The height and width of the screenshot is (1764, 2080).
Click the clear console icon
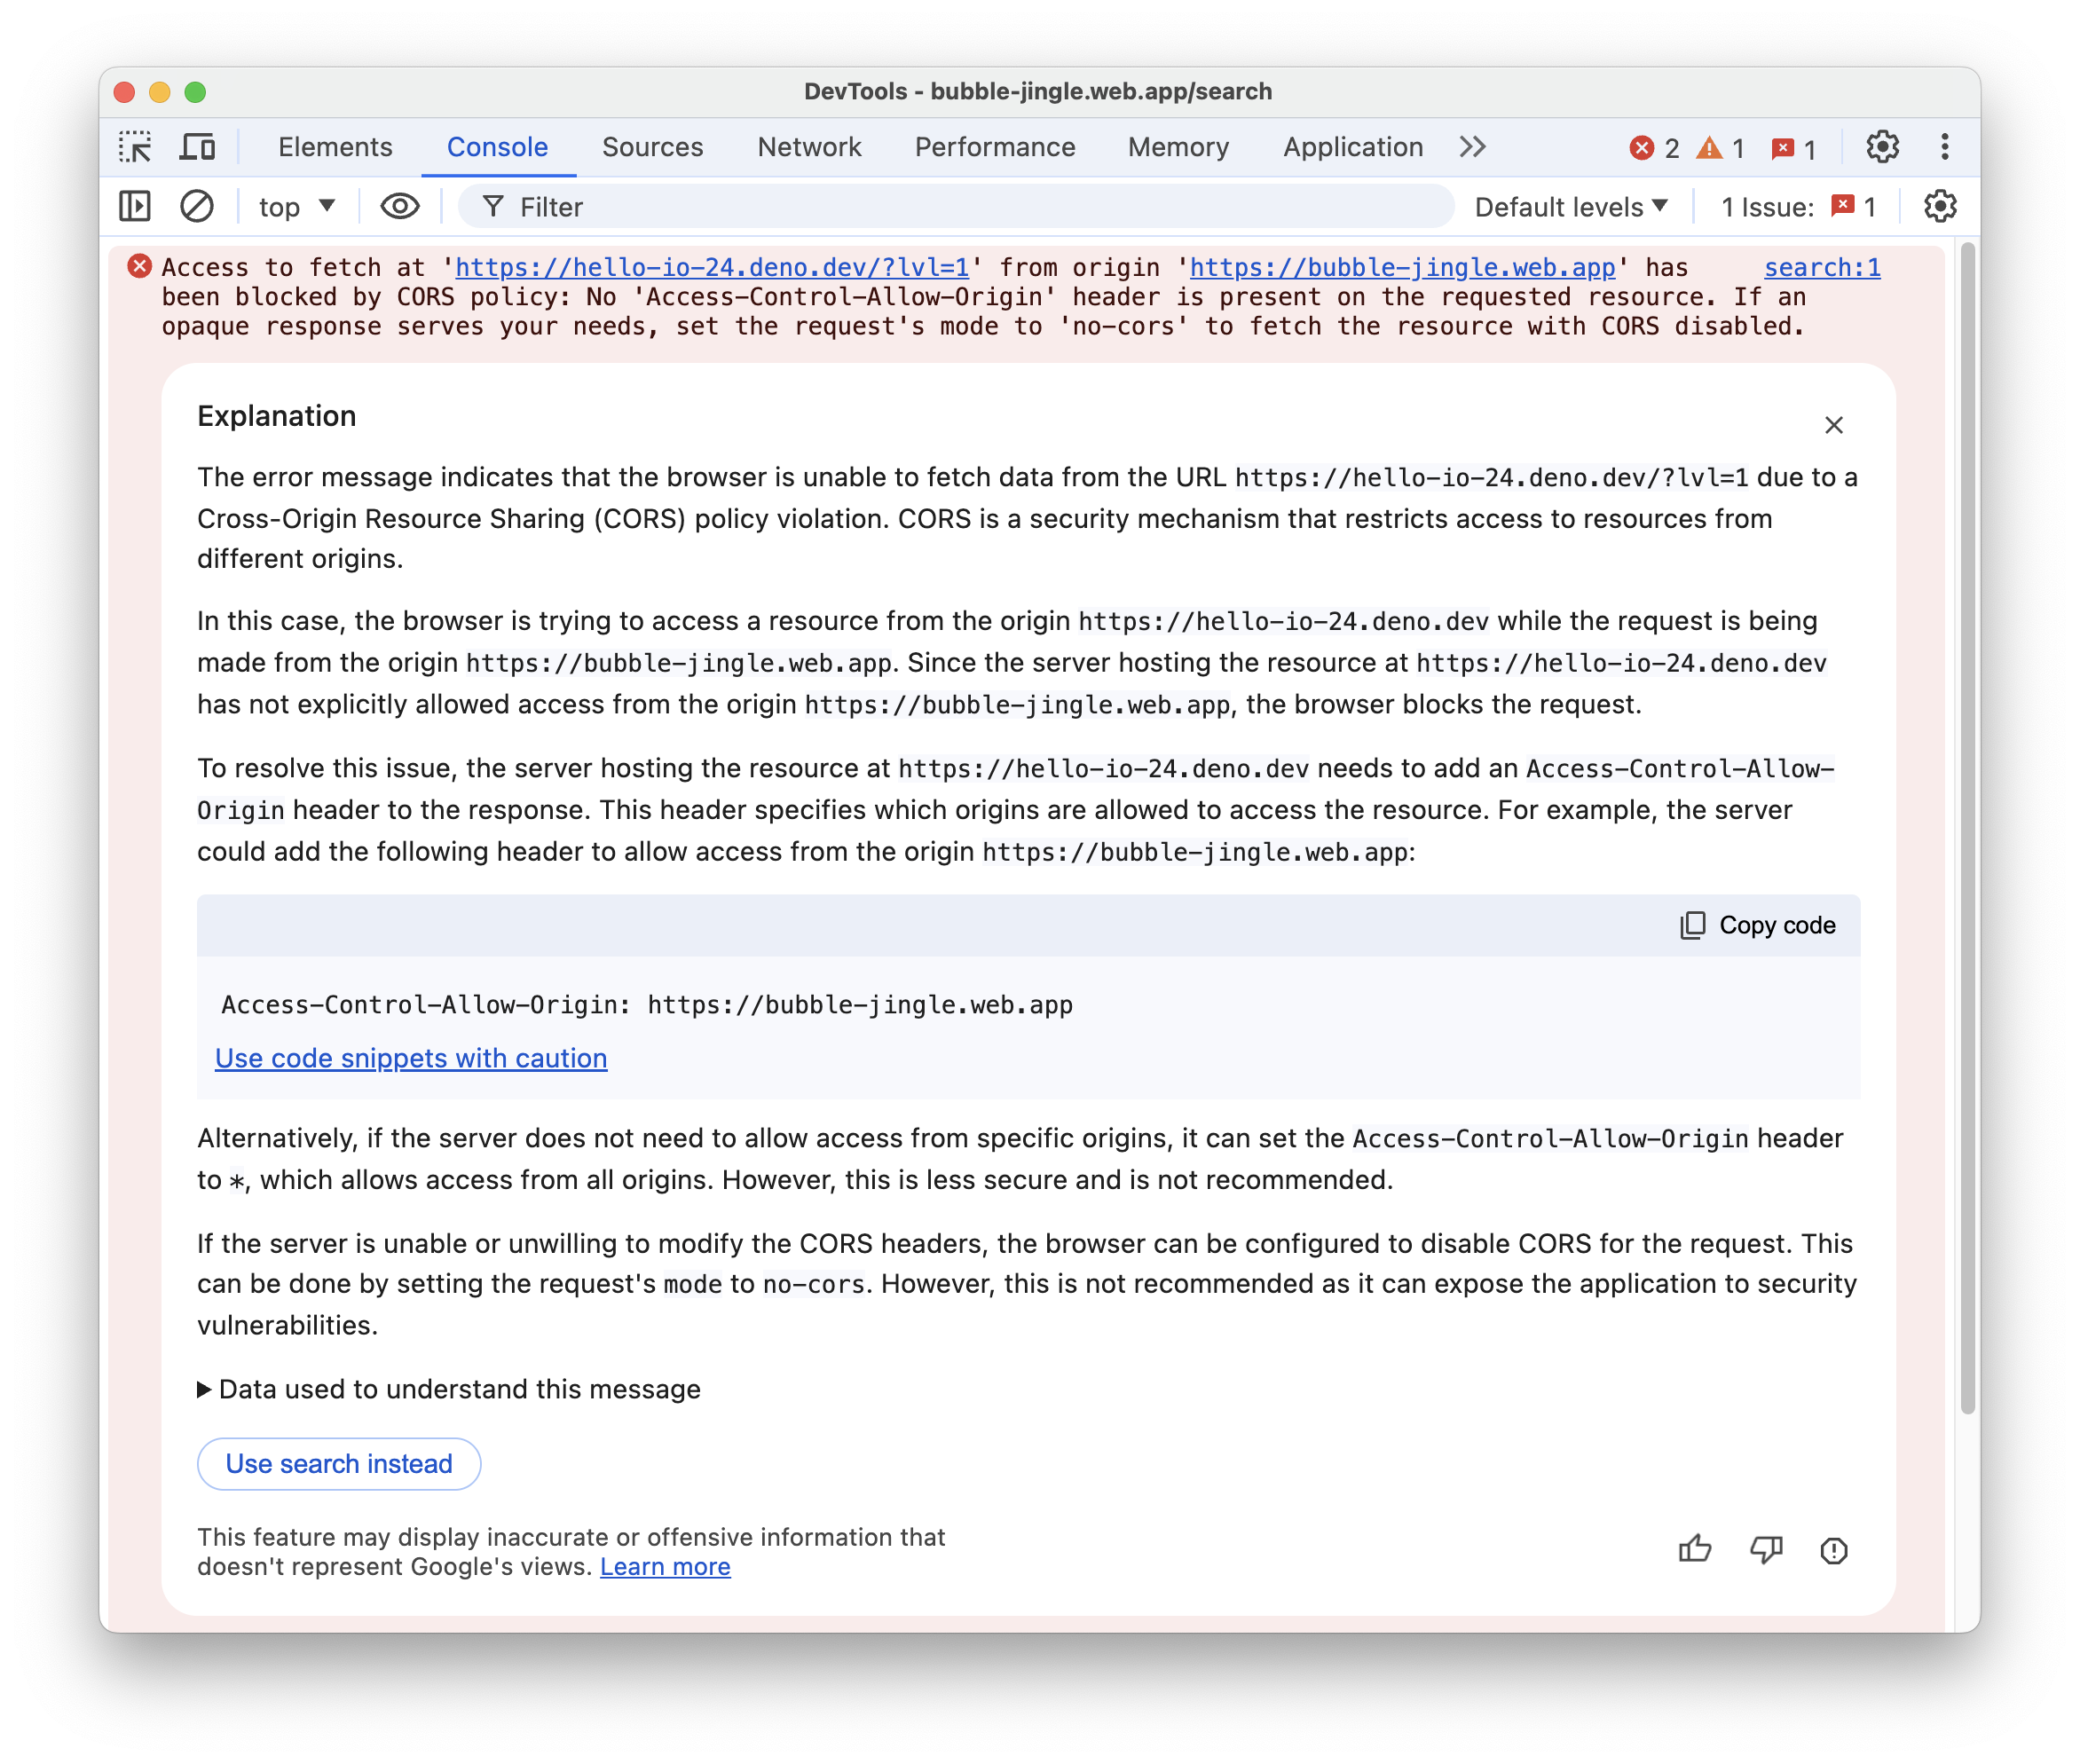tap(196, 209)
